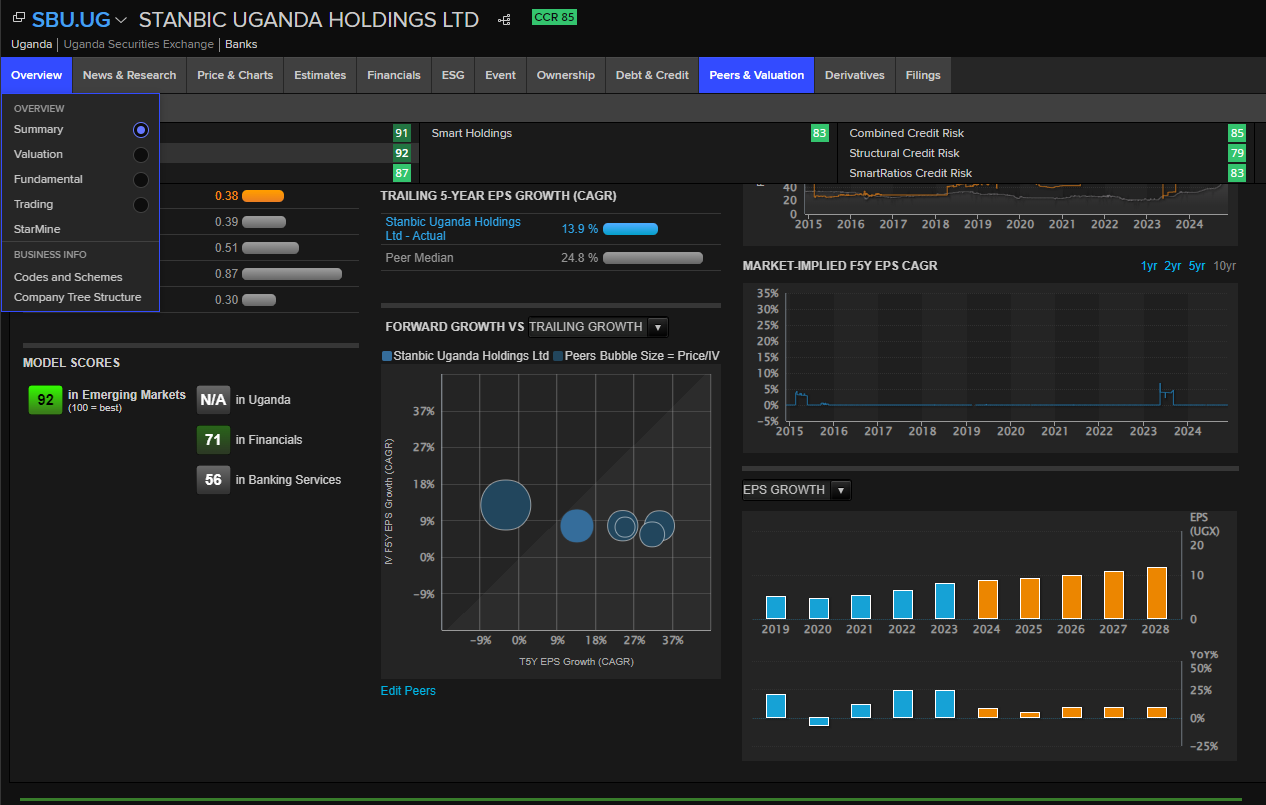Open the Estimates tab
The width and height of the screenshot is (1266, 805).
[320, 75]
